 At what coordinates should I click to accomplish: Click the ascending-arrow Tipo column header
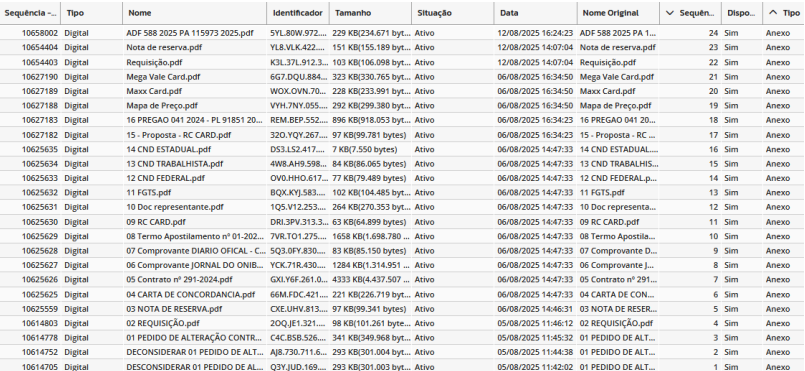tap(784, 13)
